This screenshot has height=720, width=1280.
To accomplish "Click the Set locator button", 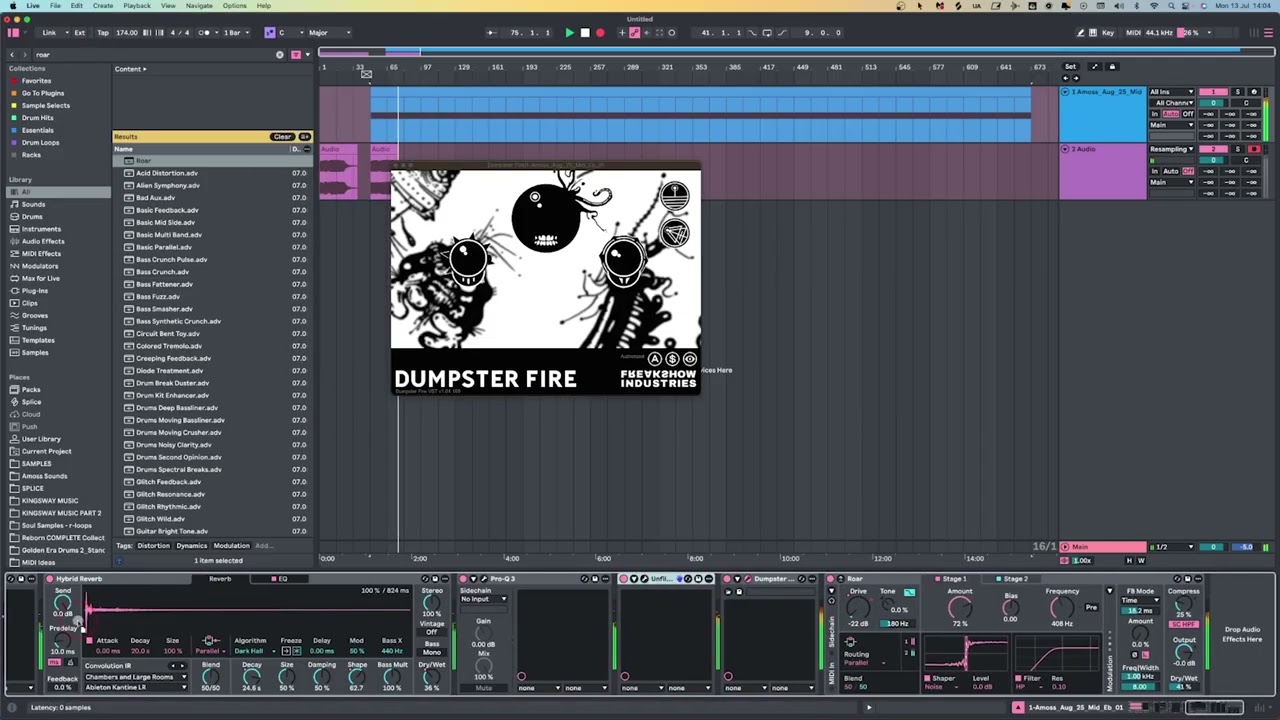I will pyautogui.click(x=1070, y=67).
